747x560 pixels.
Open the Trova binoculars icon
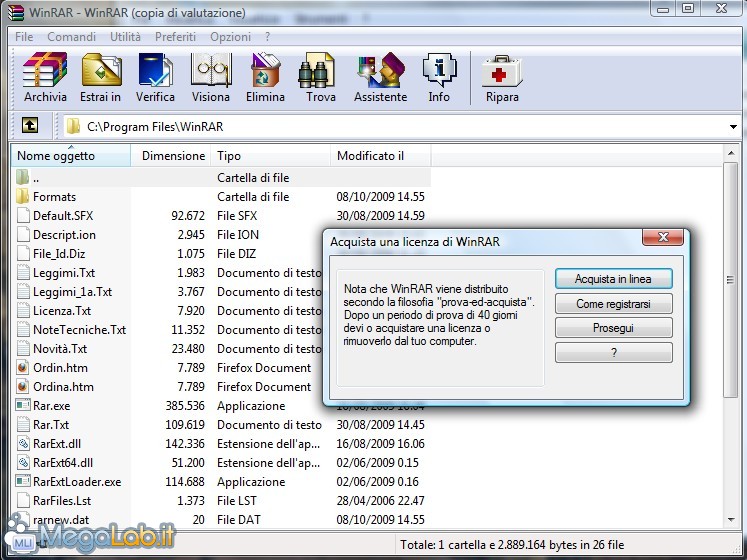point(317,71)
